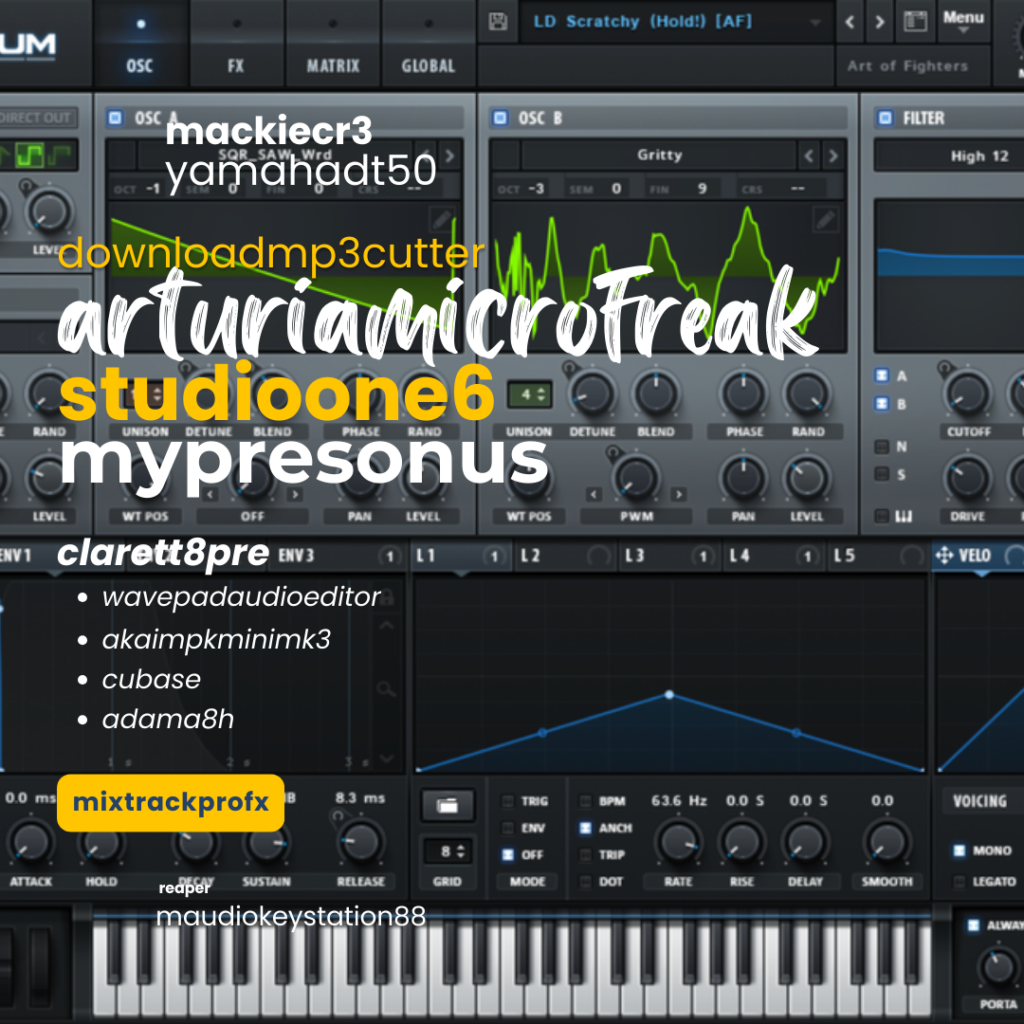Open the LD Scratchy preset name dropdown

pyautogui.click(x=677, y=22)
